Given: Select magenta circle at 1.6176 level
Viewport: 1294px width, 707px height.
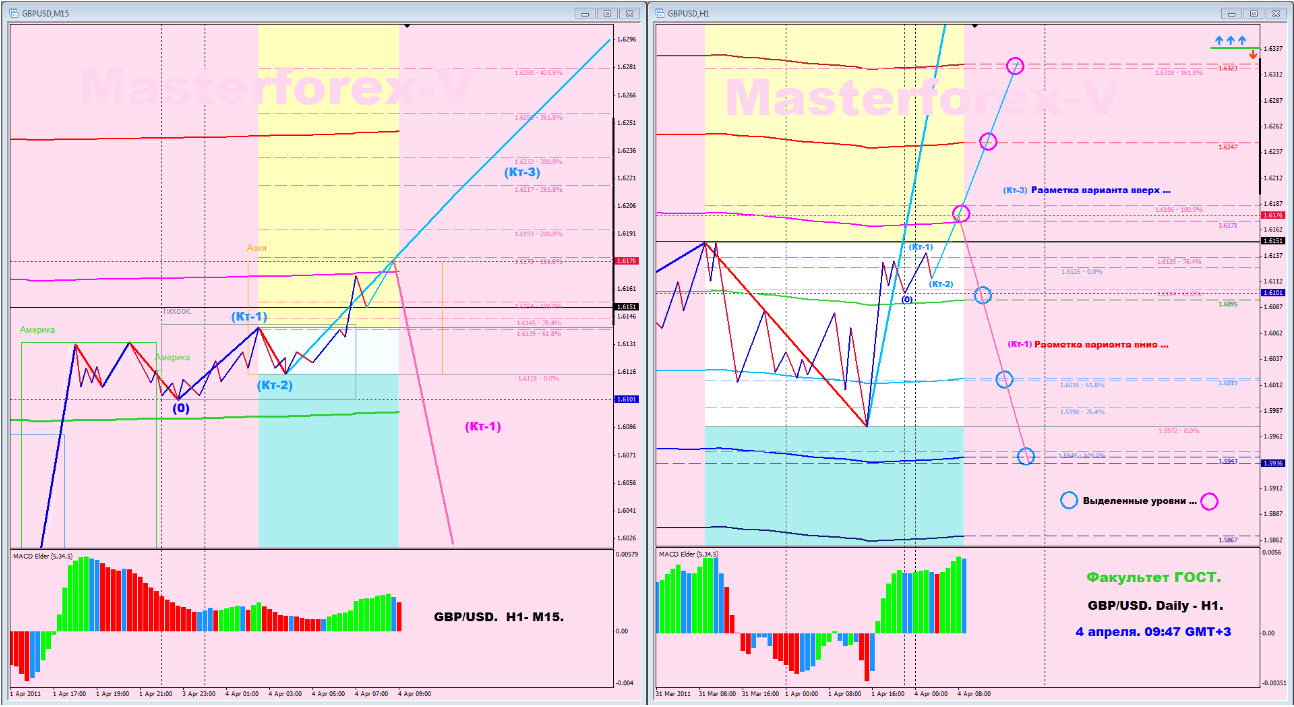Looking at the screenshot, I should click(961, 213).
